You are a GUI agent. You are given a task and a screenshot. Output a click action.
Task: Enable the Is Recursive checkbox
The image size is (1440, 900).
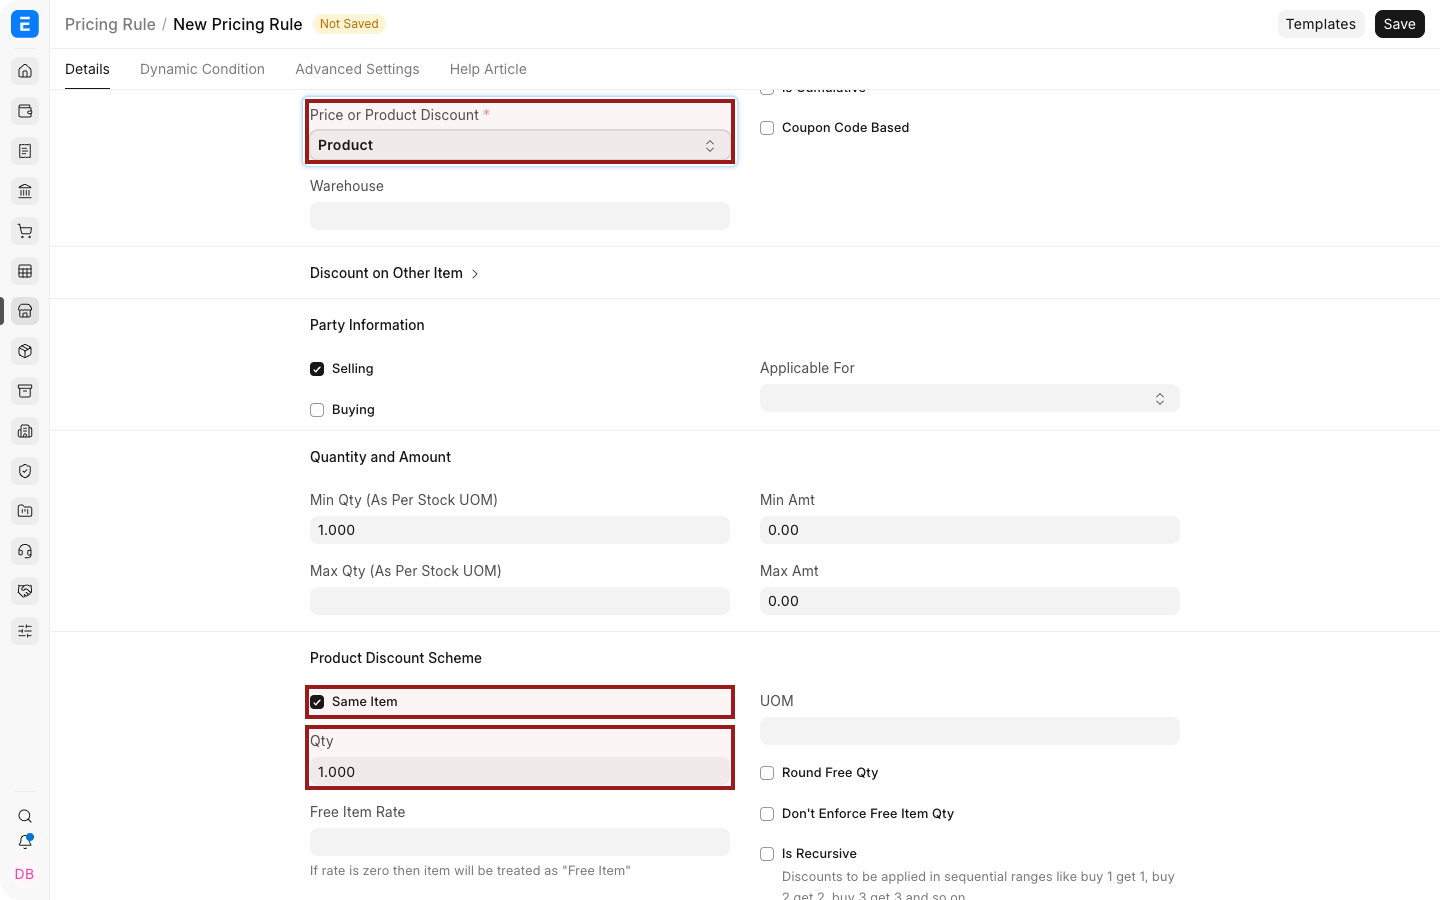[x=767, y=854]
